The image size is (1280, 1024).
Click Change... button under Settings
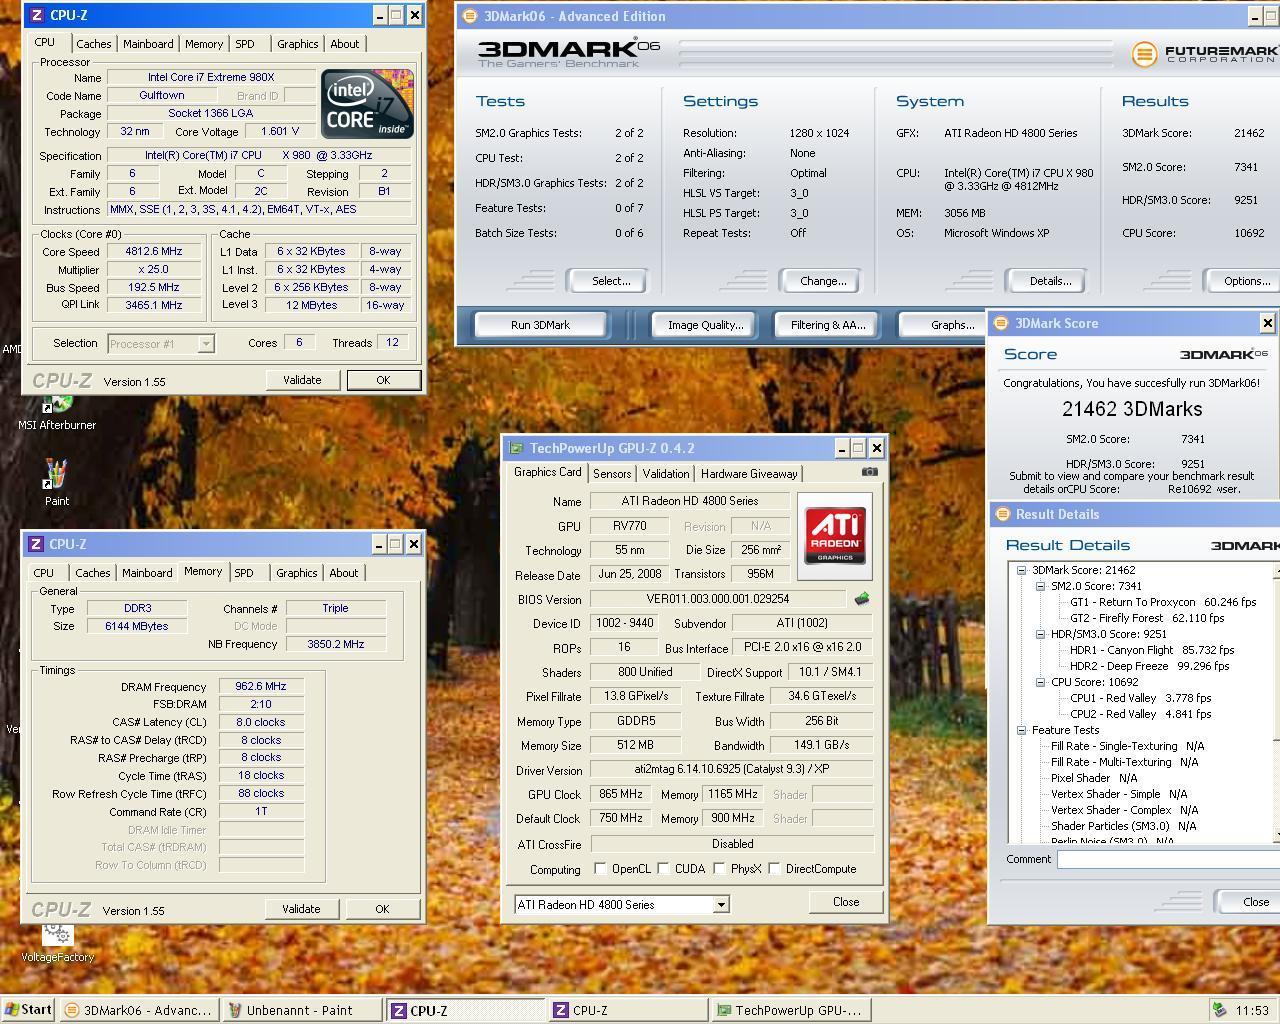point(823,281)
